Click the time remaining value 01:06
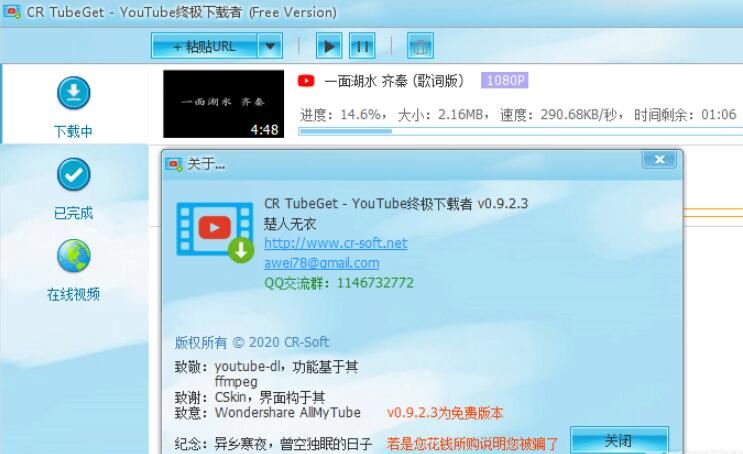This screenshot has width=743, height=454. pos(719,114)
